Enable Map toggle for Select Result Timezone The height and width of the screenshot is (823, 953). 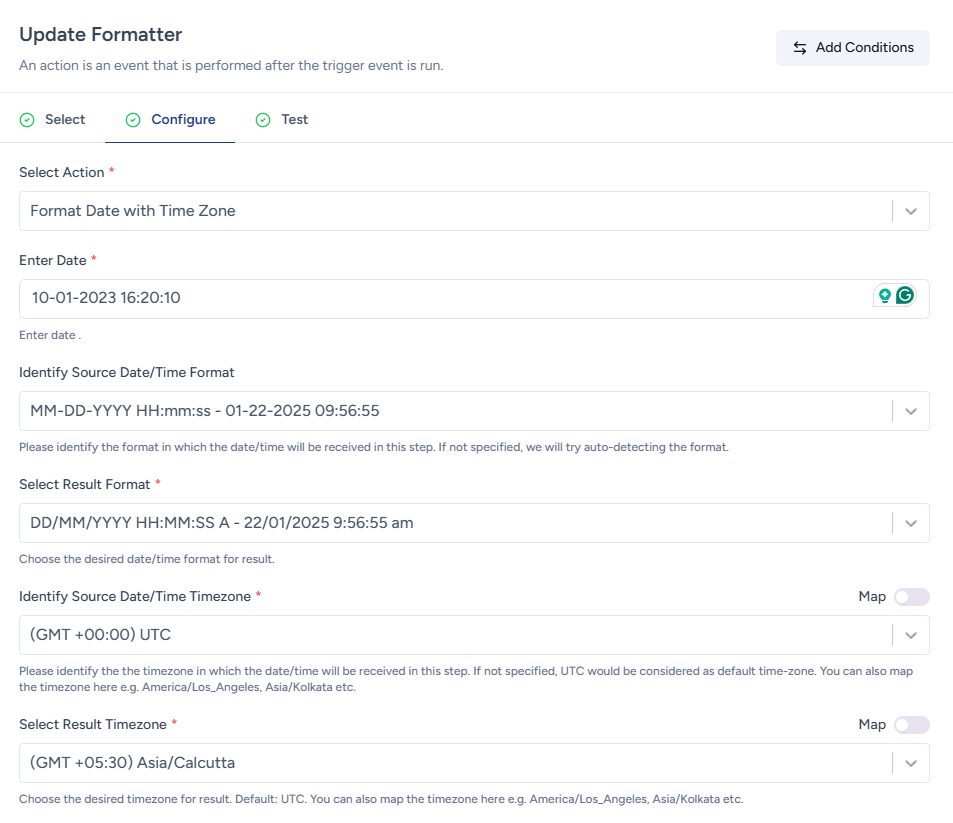911,725
